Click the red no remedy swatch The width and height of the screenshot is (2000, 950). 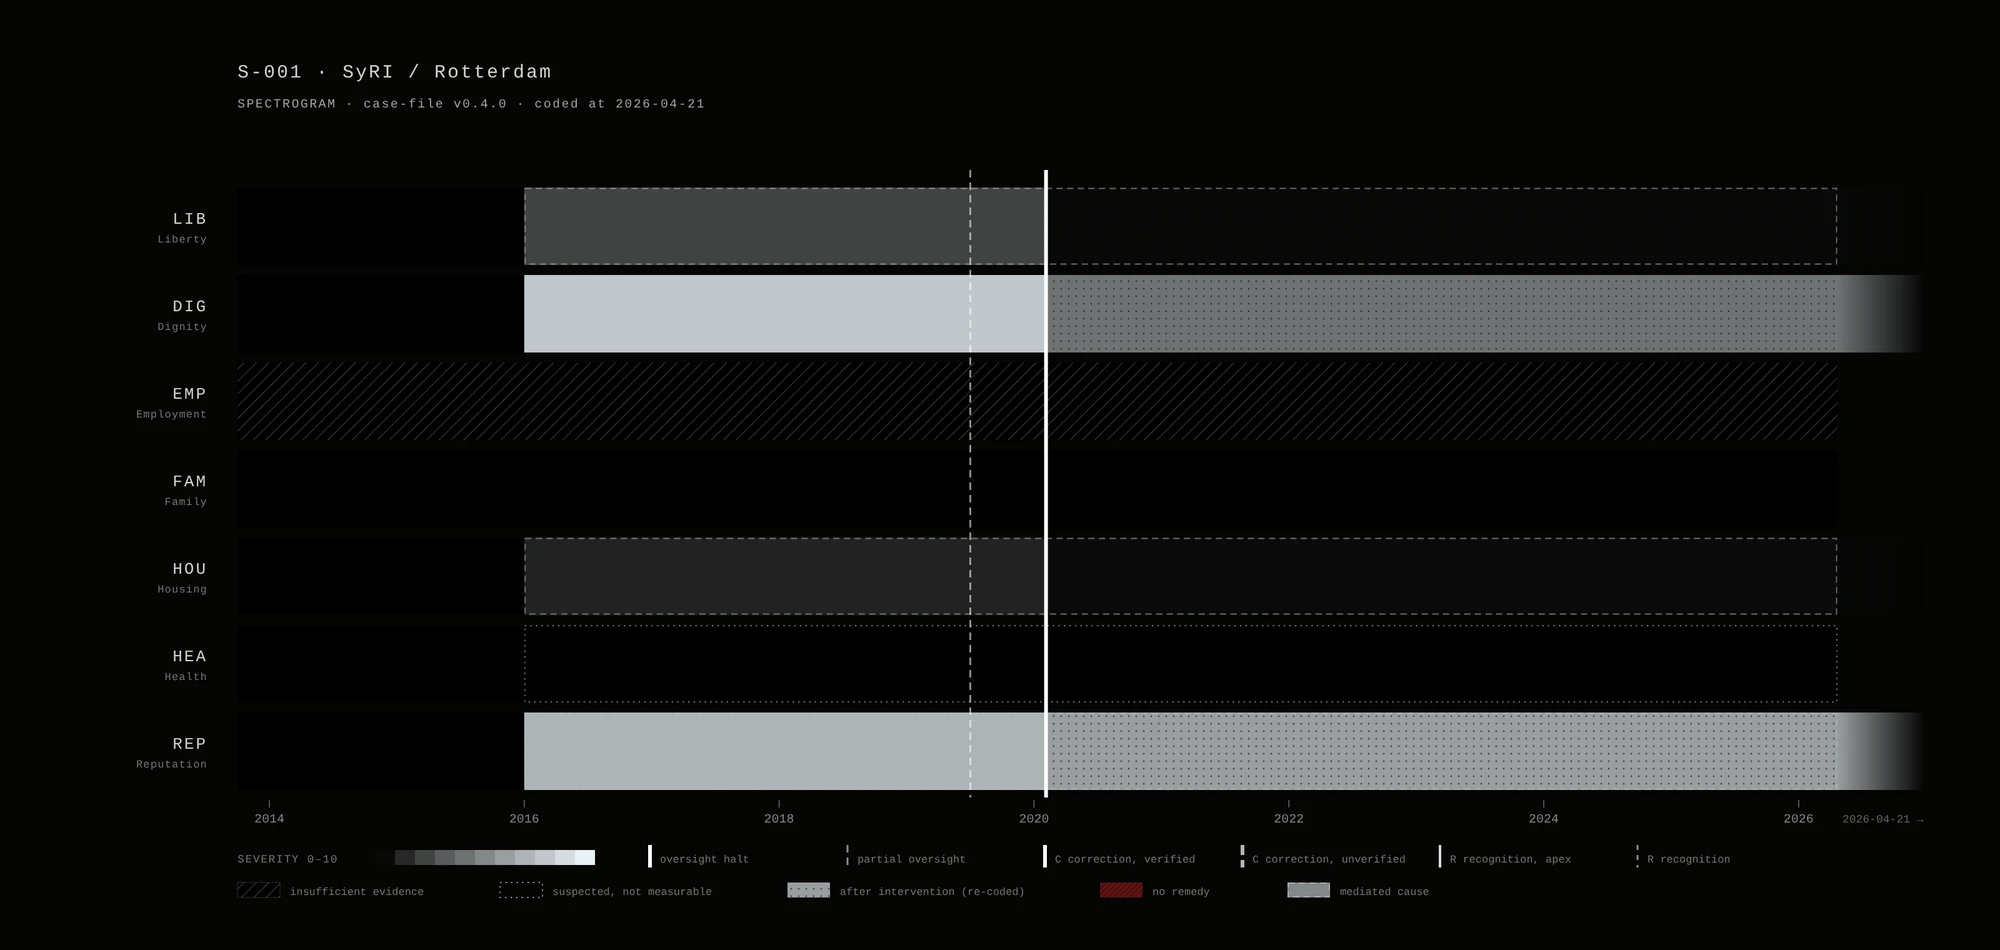click(1121, 890)
